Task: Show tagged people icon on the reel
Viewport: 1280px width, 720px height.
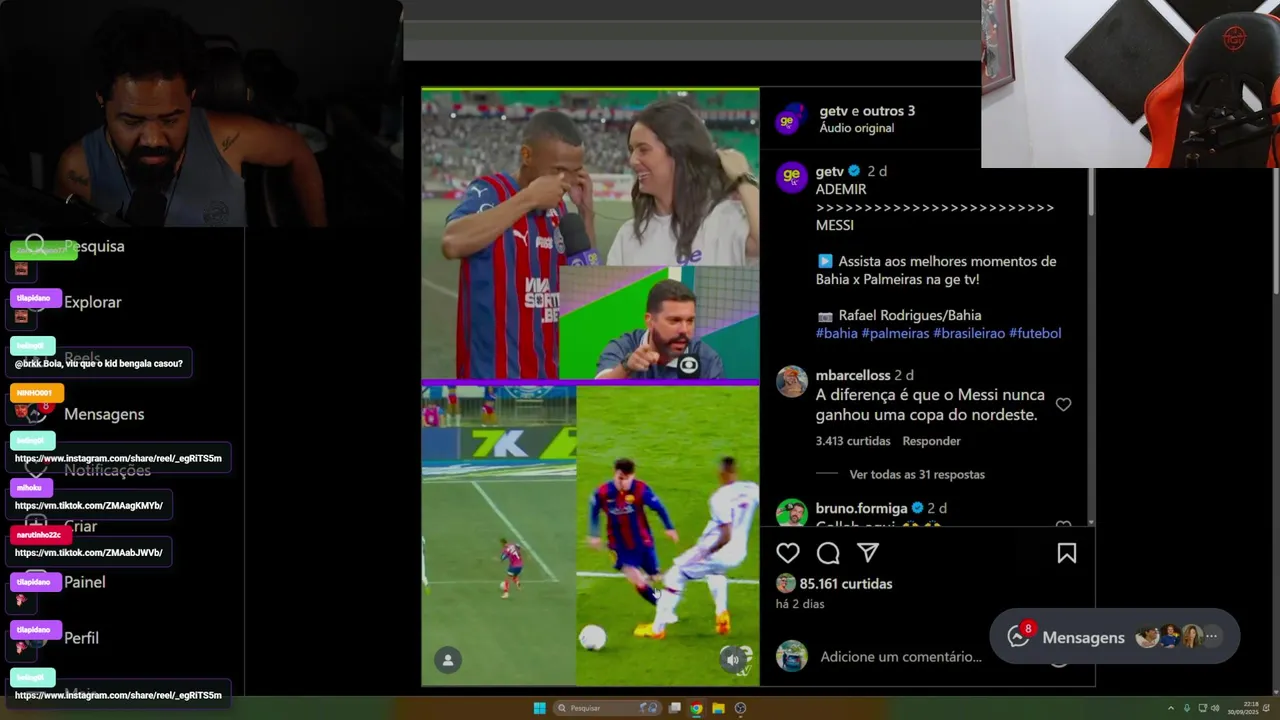Action: click(448, 660)
